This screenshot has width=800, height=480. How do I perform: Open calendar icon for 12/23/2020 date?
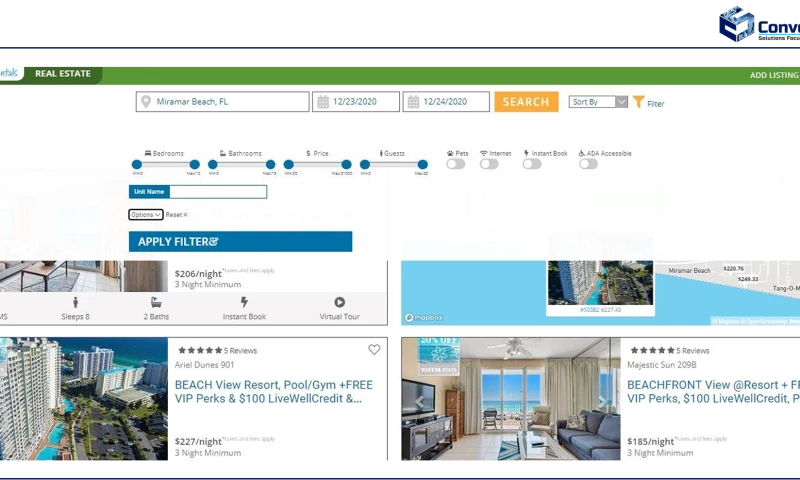click(323, 102)
